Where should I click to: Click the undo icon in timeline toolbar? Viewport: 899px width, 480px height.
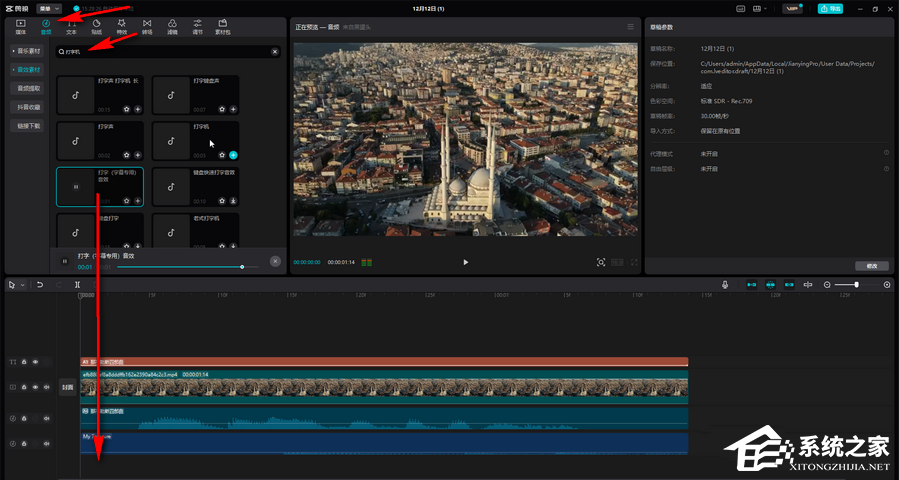pos(40,285)
